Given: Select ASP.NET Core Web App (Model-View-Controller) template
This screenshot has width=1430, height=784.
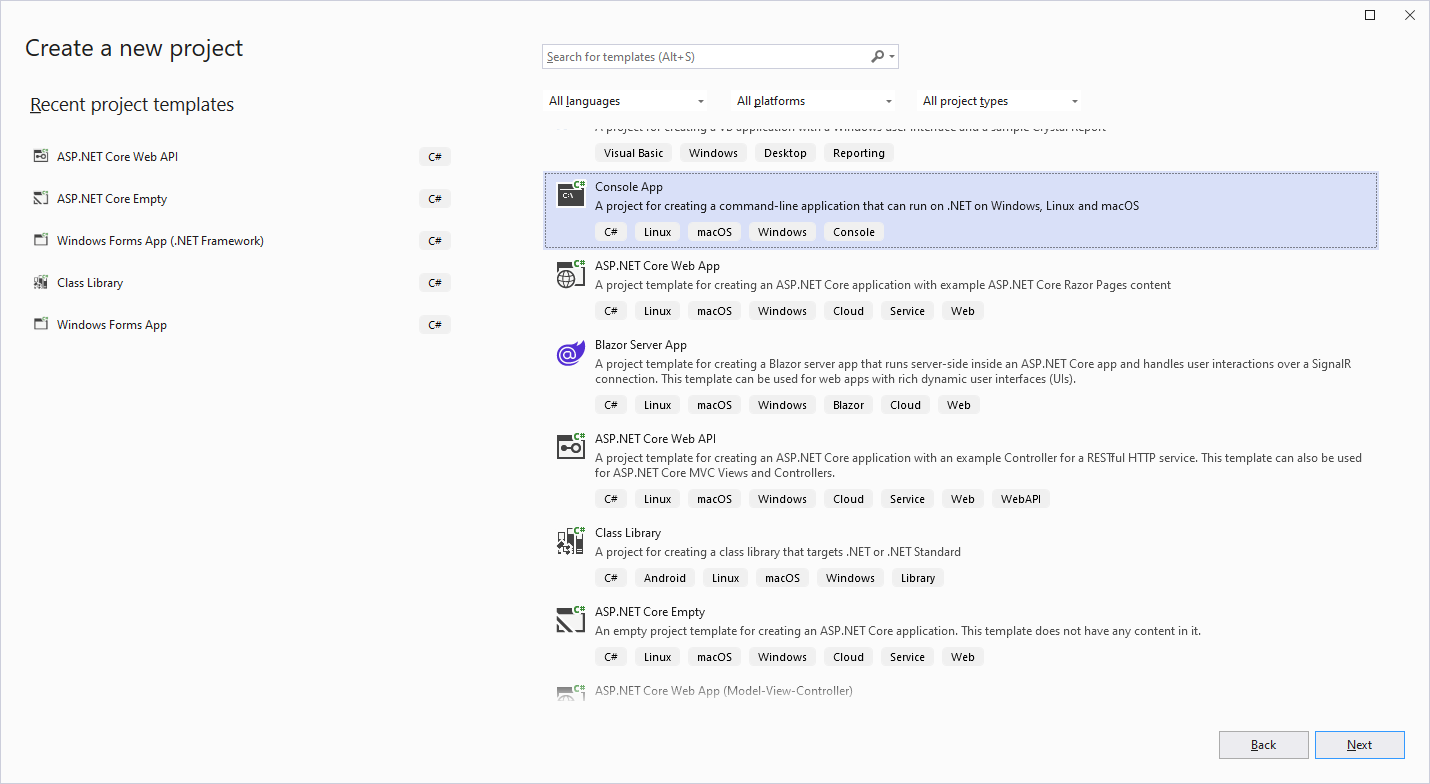Looking at the screenshot, I should click(723, 691).
